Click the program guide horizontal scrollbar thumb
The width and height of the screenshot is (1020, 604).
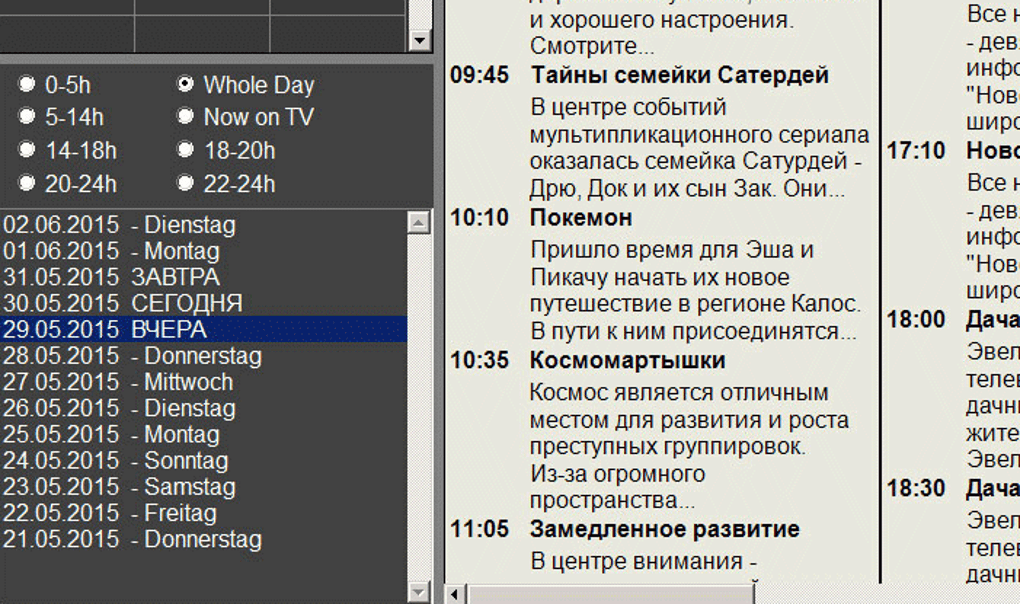point(610,594)
